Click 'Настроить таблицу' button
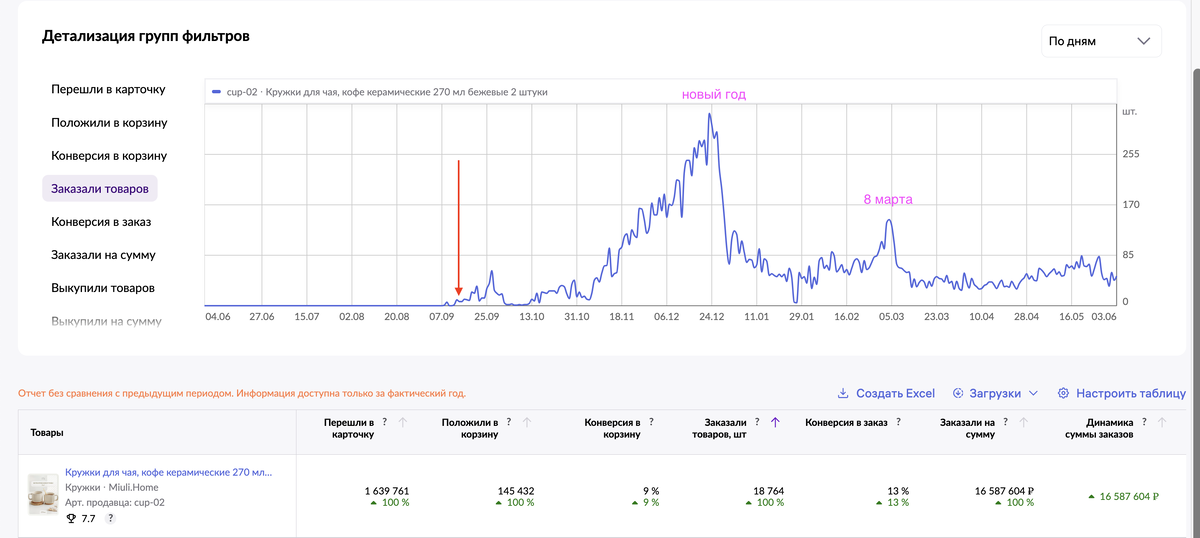Viewport: 1200px width, 538px height. (x=1122, y=393)
